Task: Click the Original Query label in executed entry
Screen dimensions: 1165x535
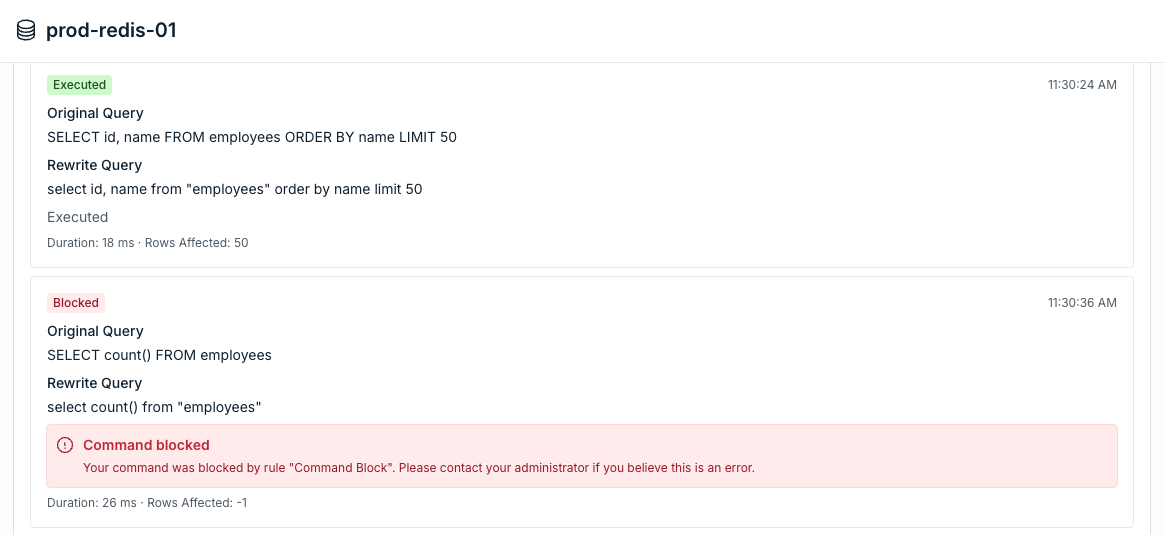Action: (x=95, y=113)
